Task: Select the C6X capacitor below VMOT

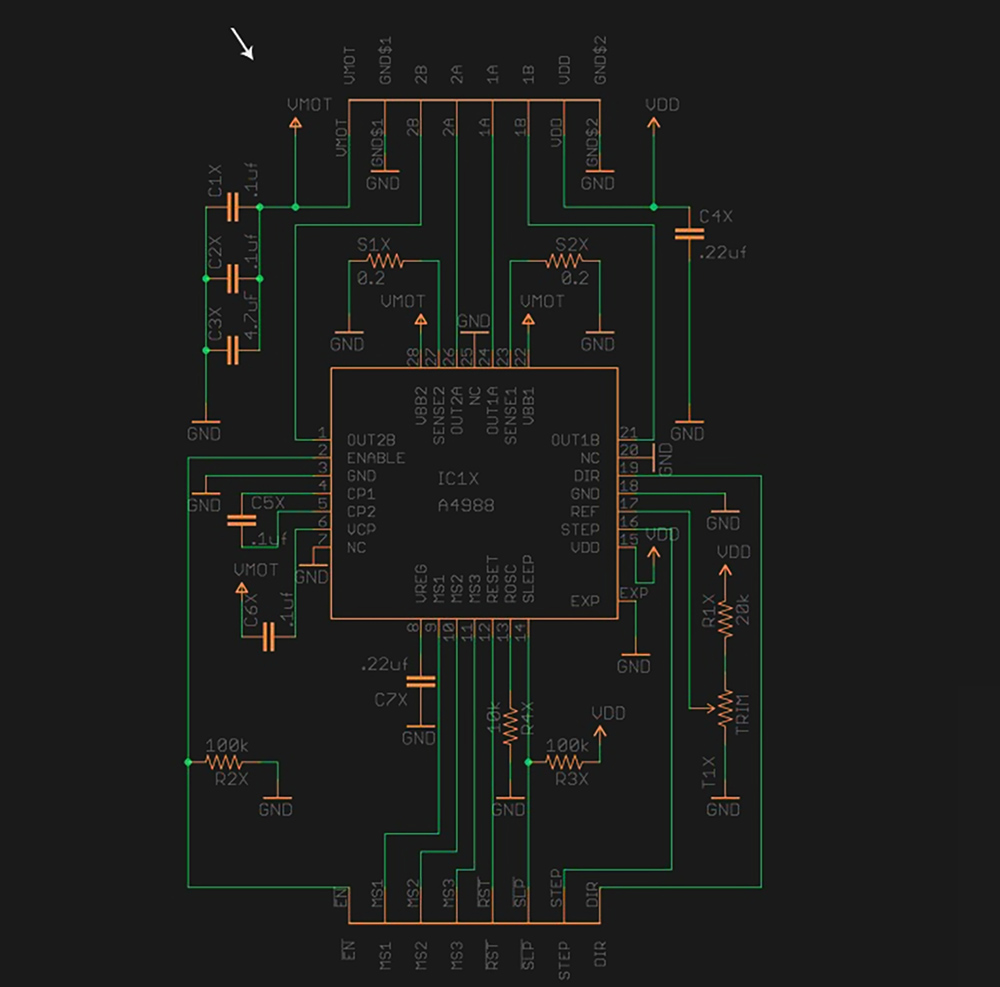Action: click(268, 636)
